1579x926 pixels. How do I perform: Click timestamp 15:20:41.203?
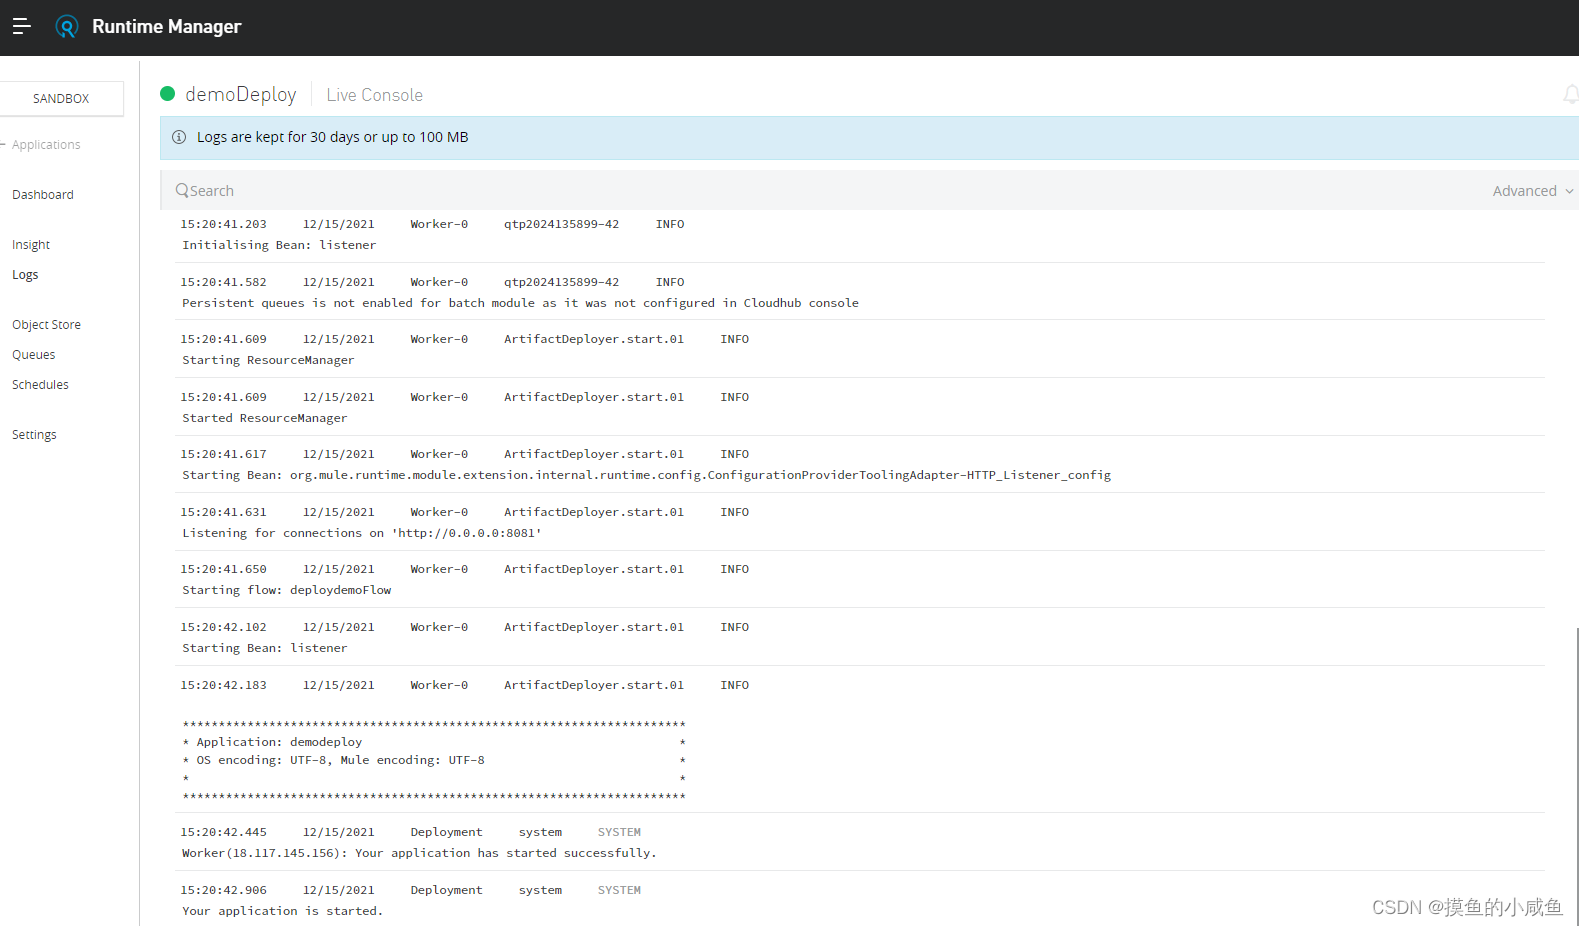click(224, 224)
